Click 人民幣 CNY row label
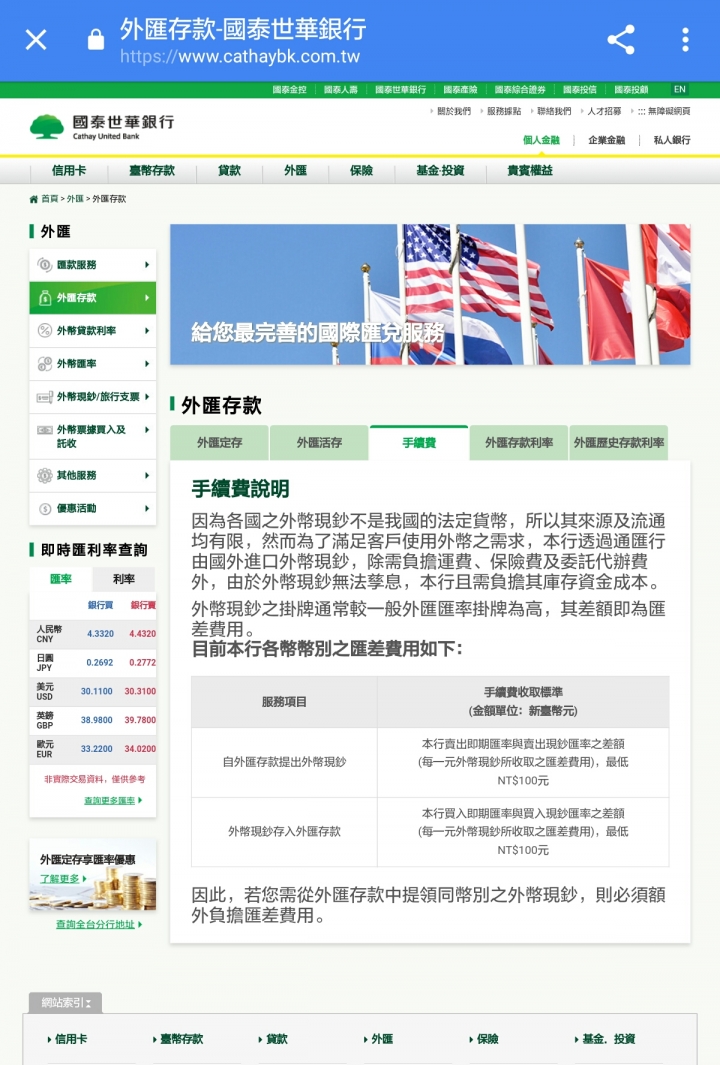720x1065 pixels. [x=49, y=634]
